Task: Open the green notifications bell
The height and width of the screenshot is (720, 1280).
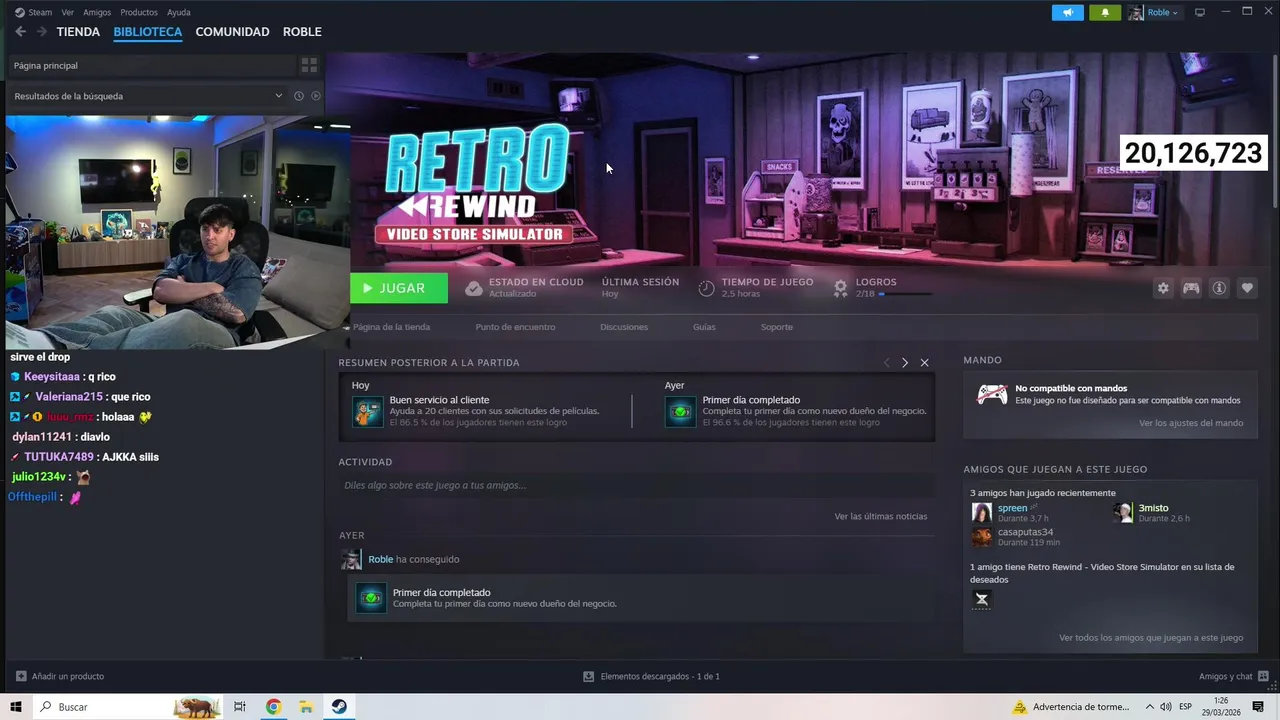Action: [1105, 12]
